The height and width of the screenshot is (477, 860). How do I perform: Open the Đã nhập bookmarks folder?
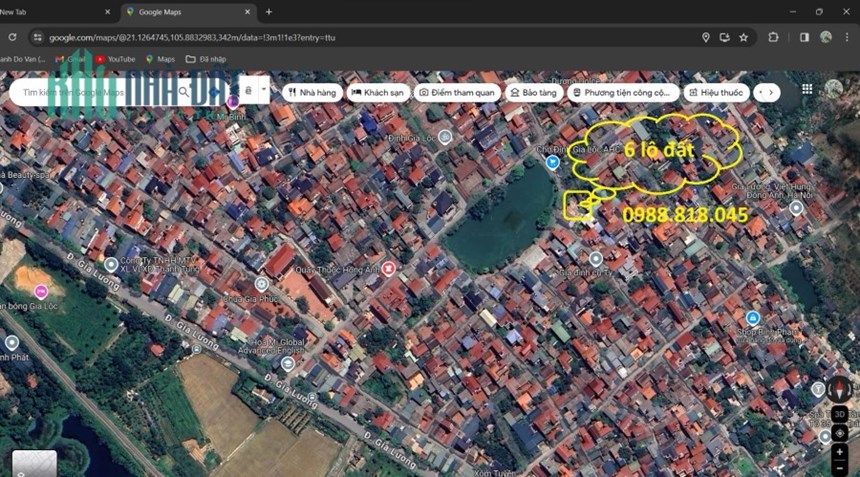coord(206,59)
